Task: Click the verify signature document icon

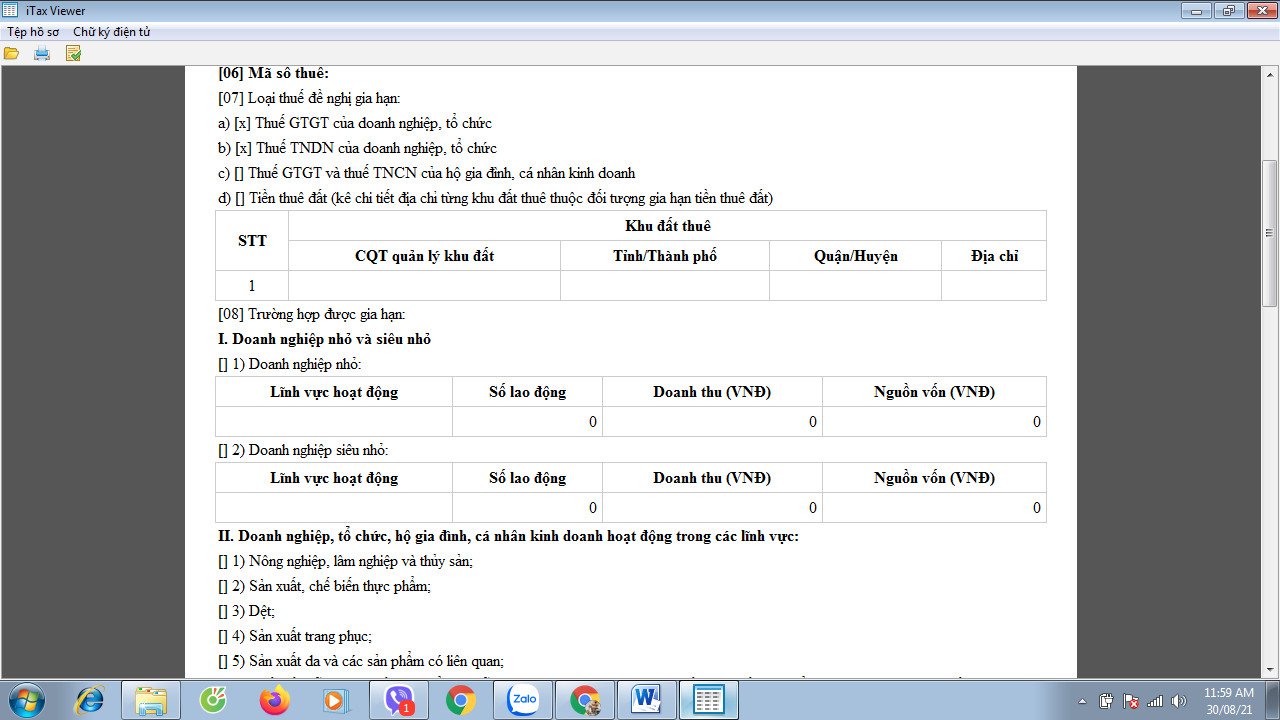Action: click(x=73, y=53)
